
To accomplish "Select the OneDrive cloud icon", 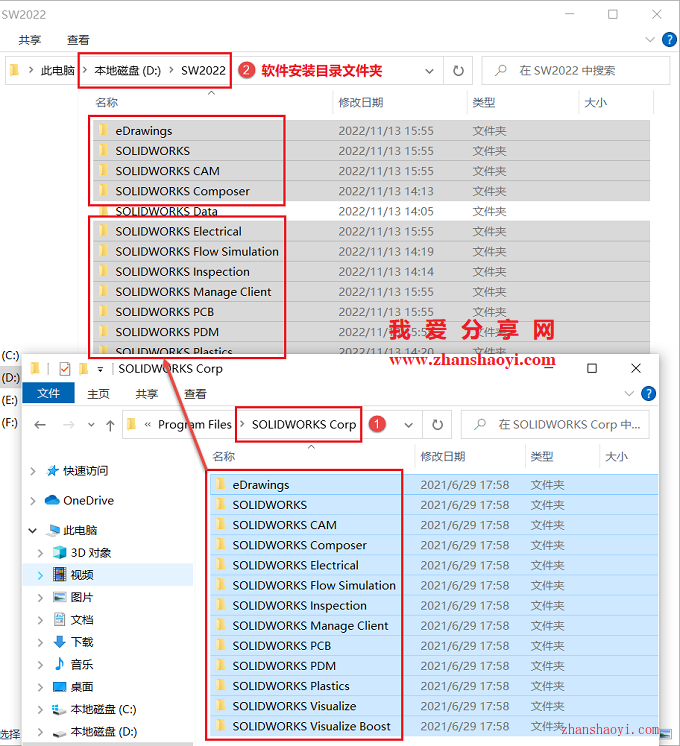I will (x=52, y=501).
